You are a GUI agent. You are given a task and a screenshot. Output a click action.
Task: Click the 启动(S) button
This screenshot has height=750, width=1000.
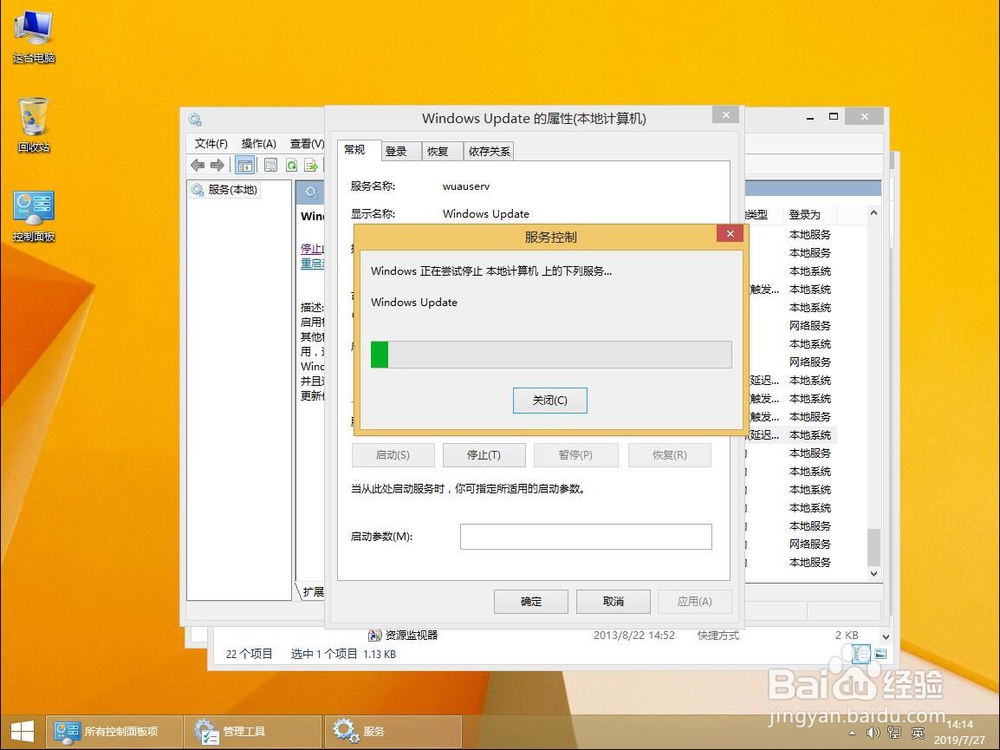pos(393,455)
